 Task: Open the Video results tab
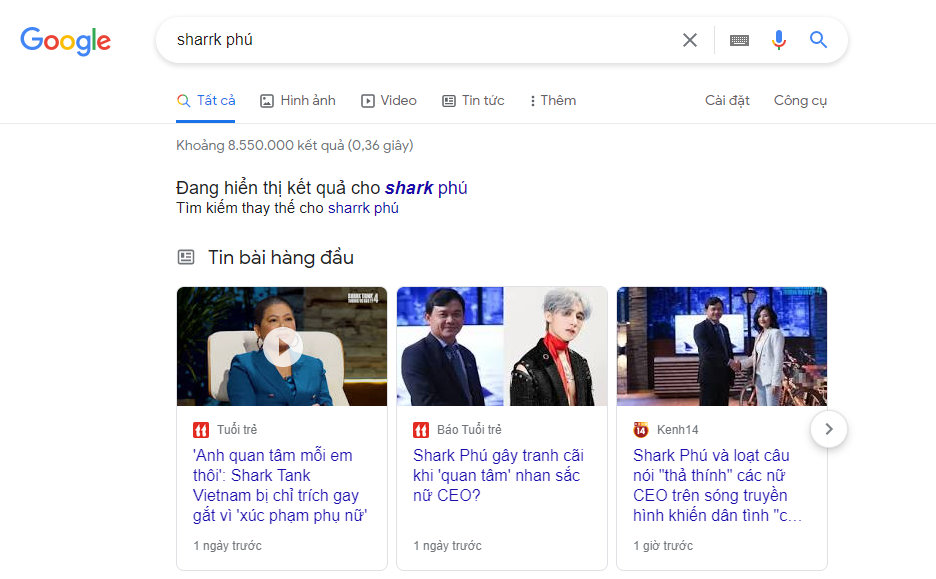pos(389,101)
